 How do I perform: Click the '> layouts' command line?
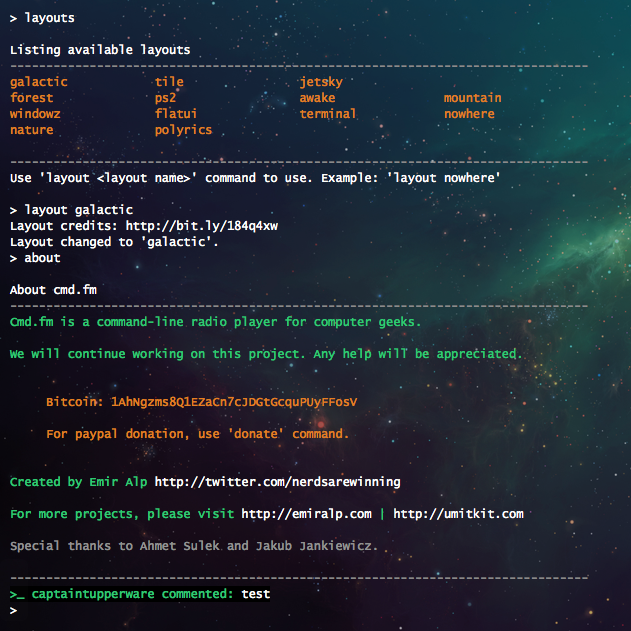42,18
